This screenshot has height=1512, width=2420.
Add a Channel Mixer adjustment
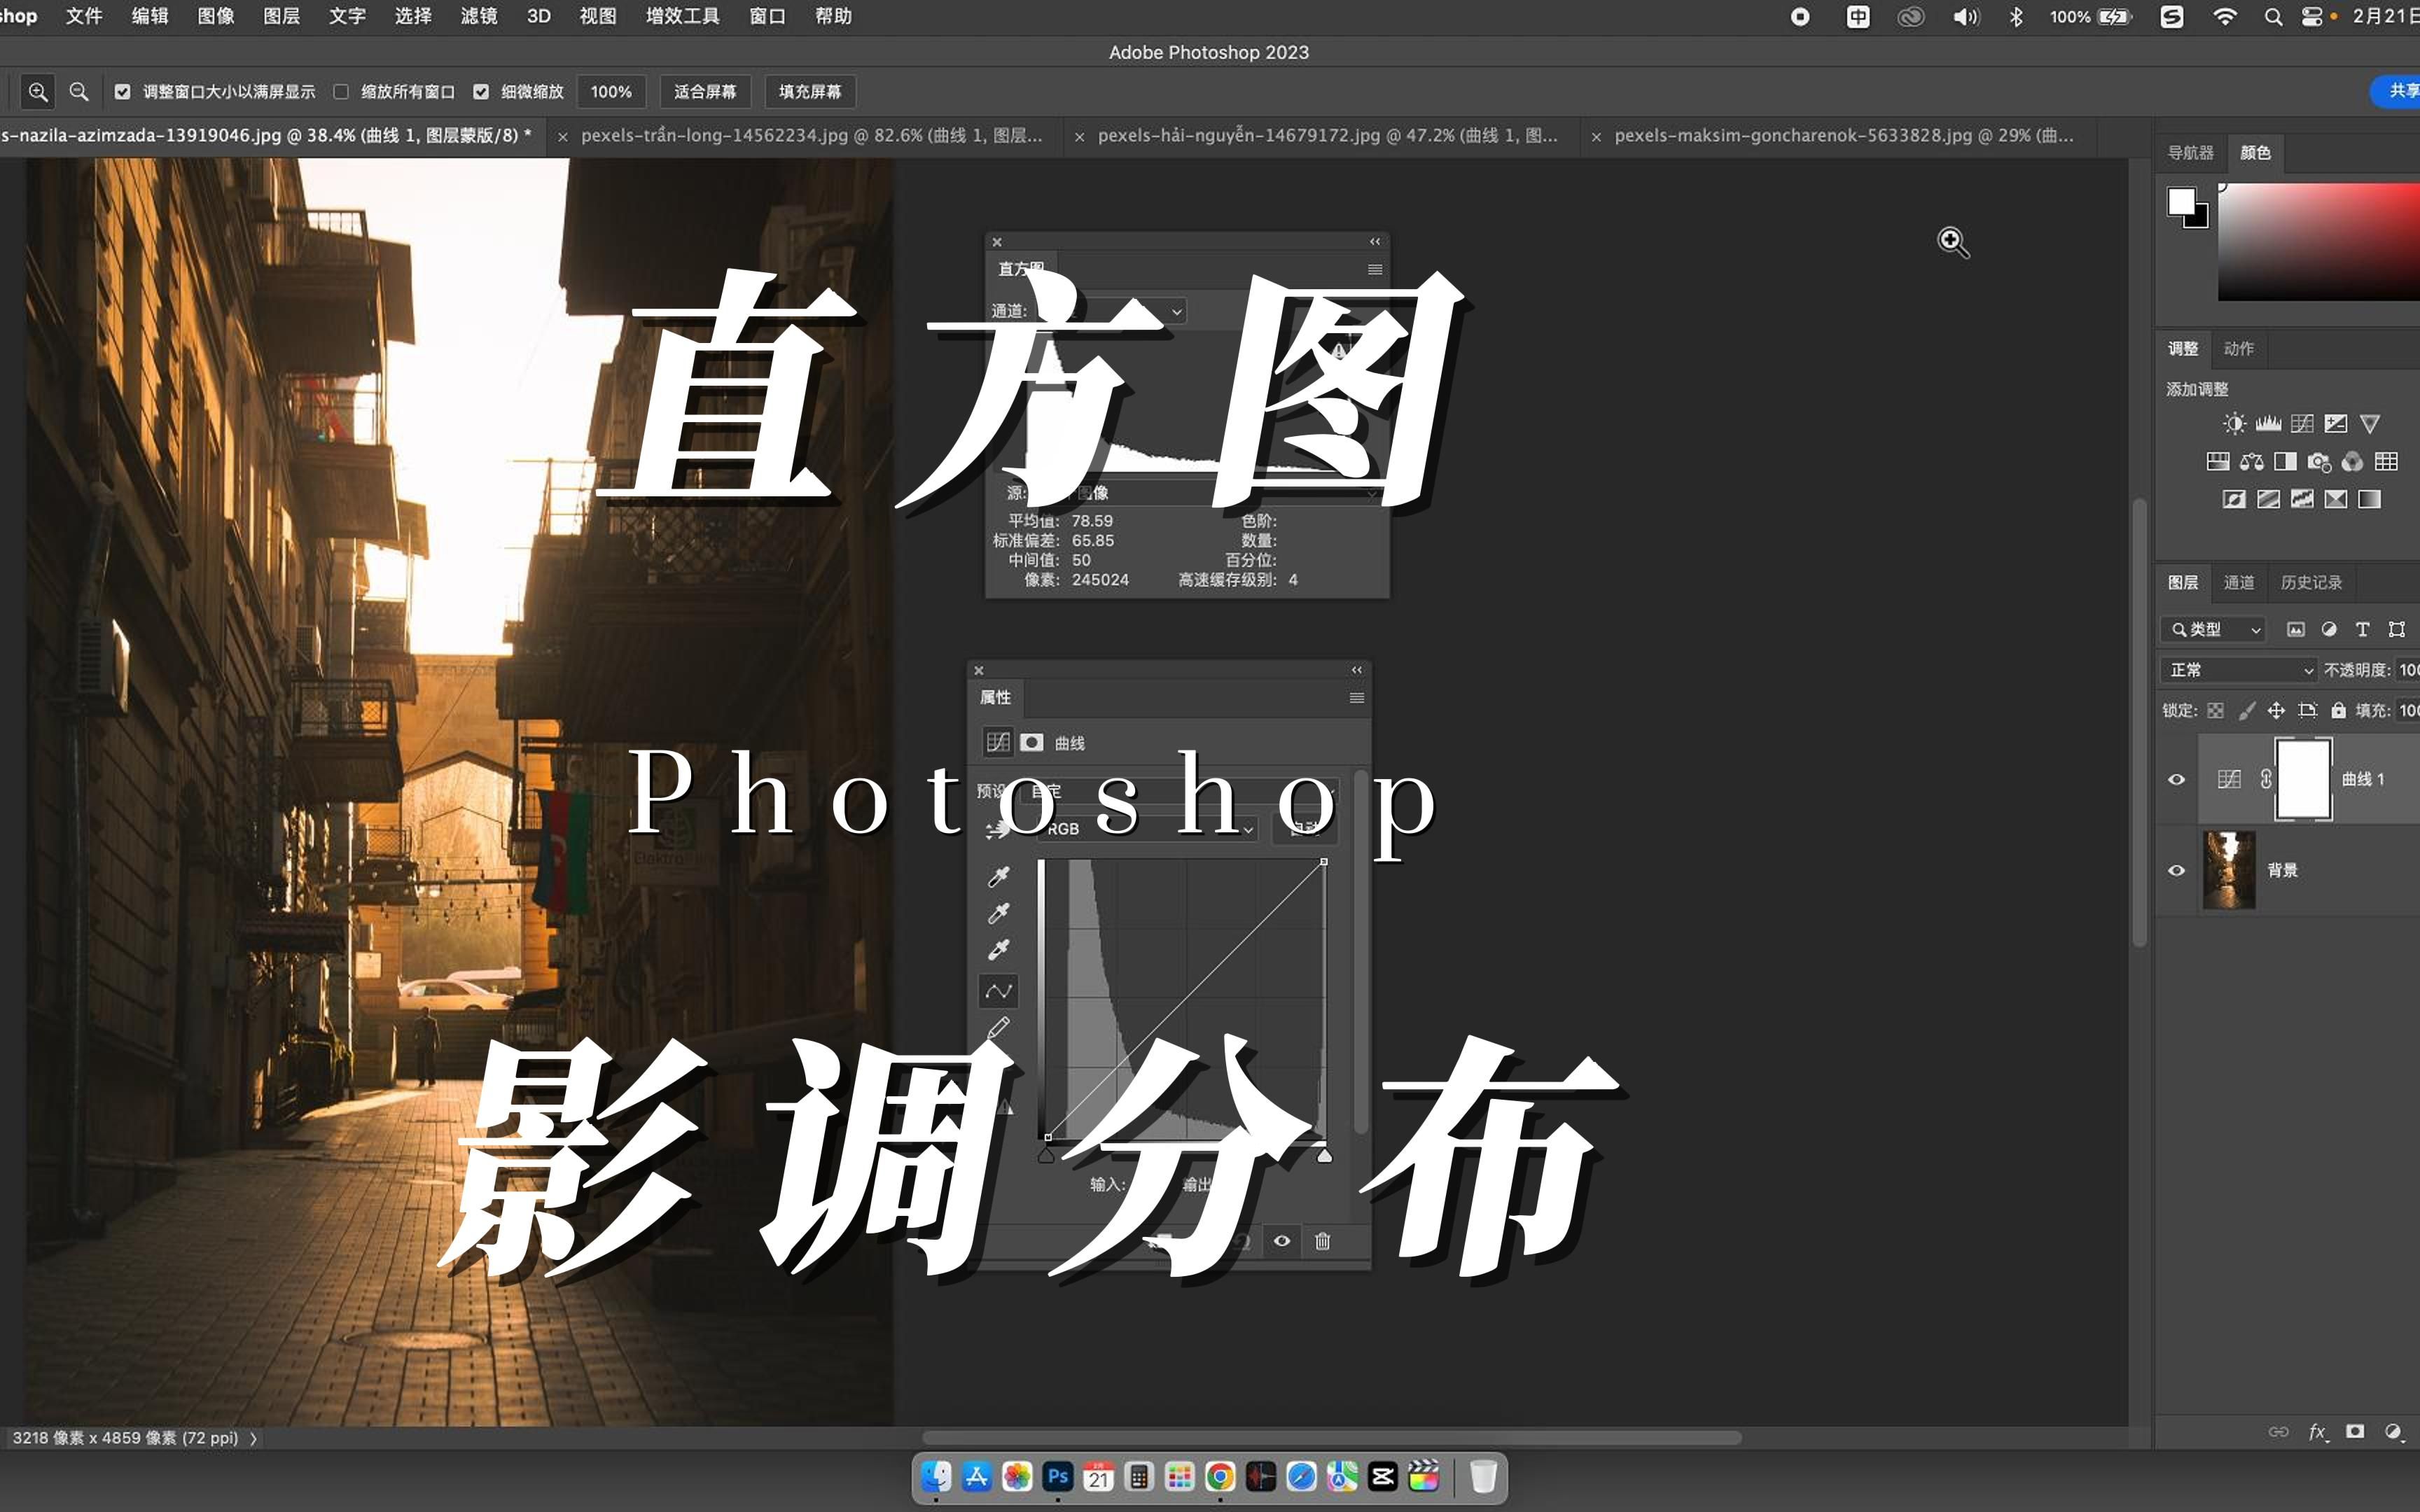click(x=2353, y=461)
